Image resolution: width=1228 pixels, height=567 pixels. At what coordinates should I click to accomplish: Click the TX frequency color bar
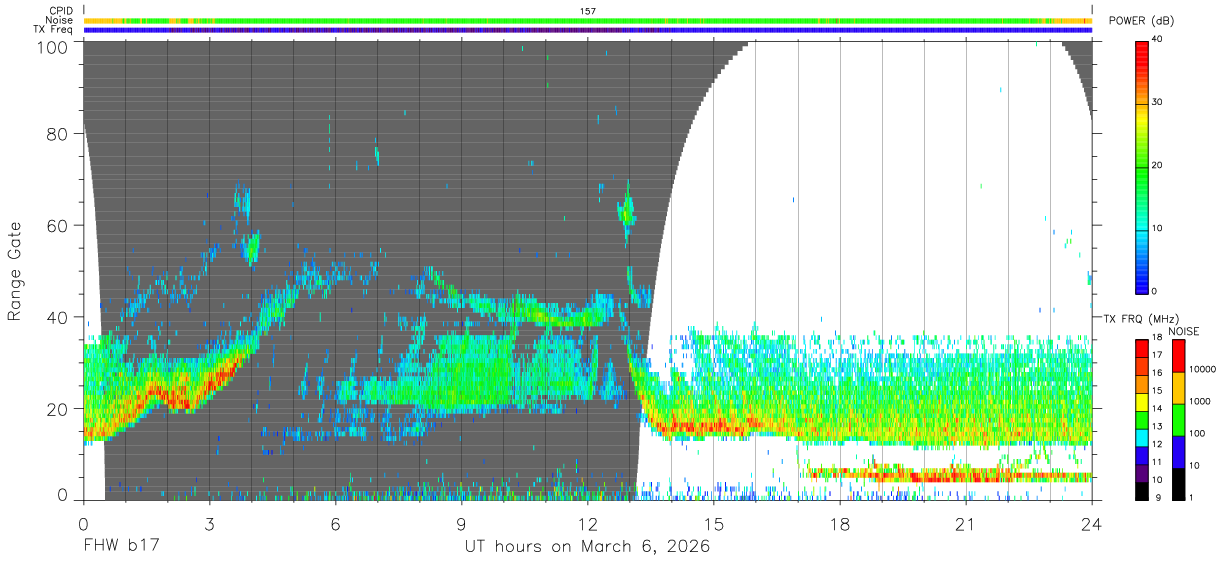coord(1142,419)
